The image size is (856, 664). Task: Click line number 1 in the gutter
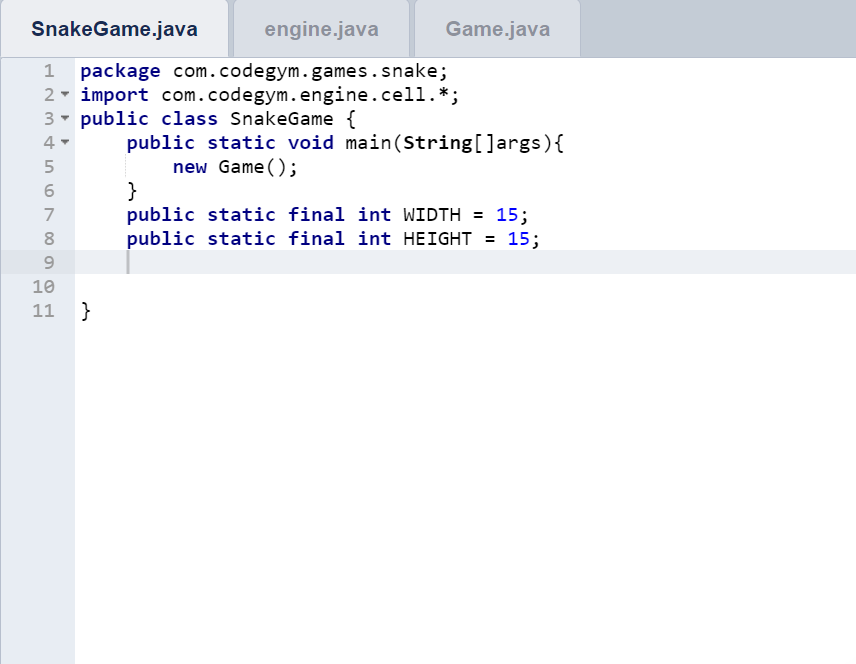coord(47,71)
